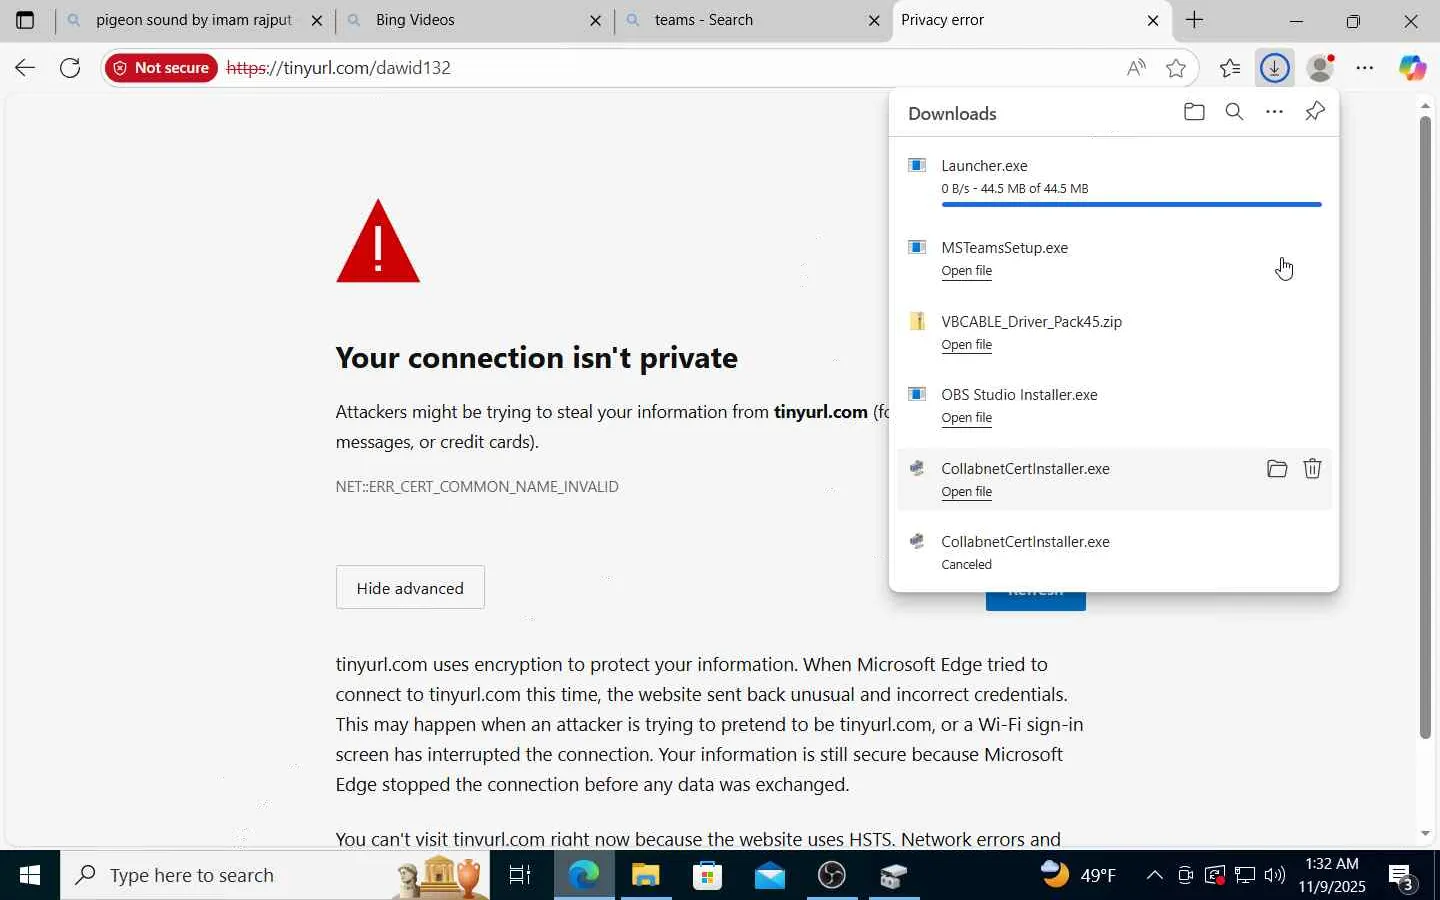
Task: Close the pigeon sound tab
Action: (x=317, y=20)
